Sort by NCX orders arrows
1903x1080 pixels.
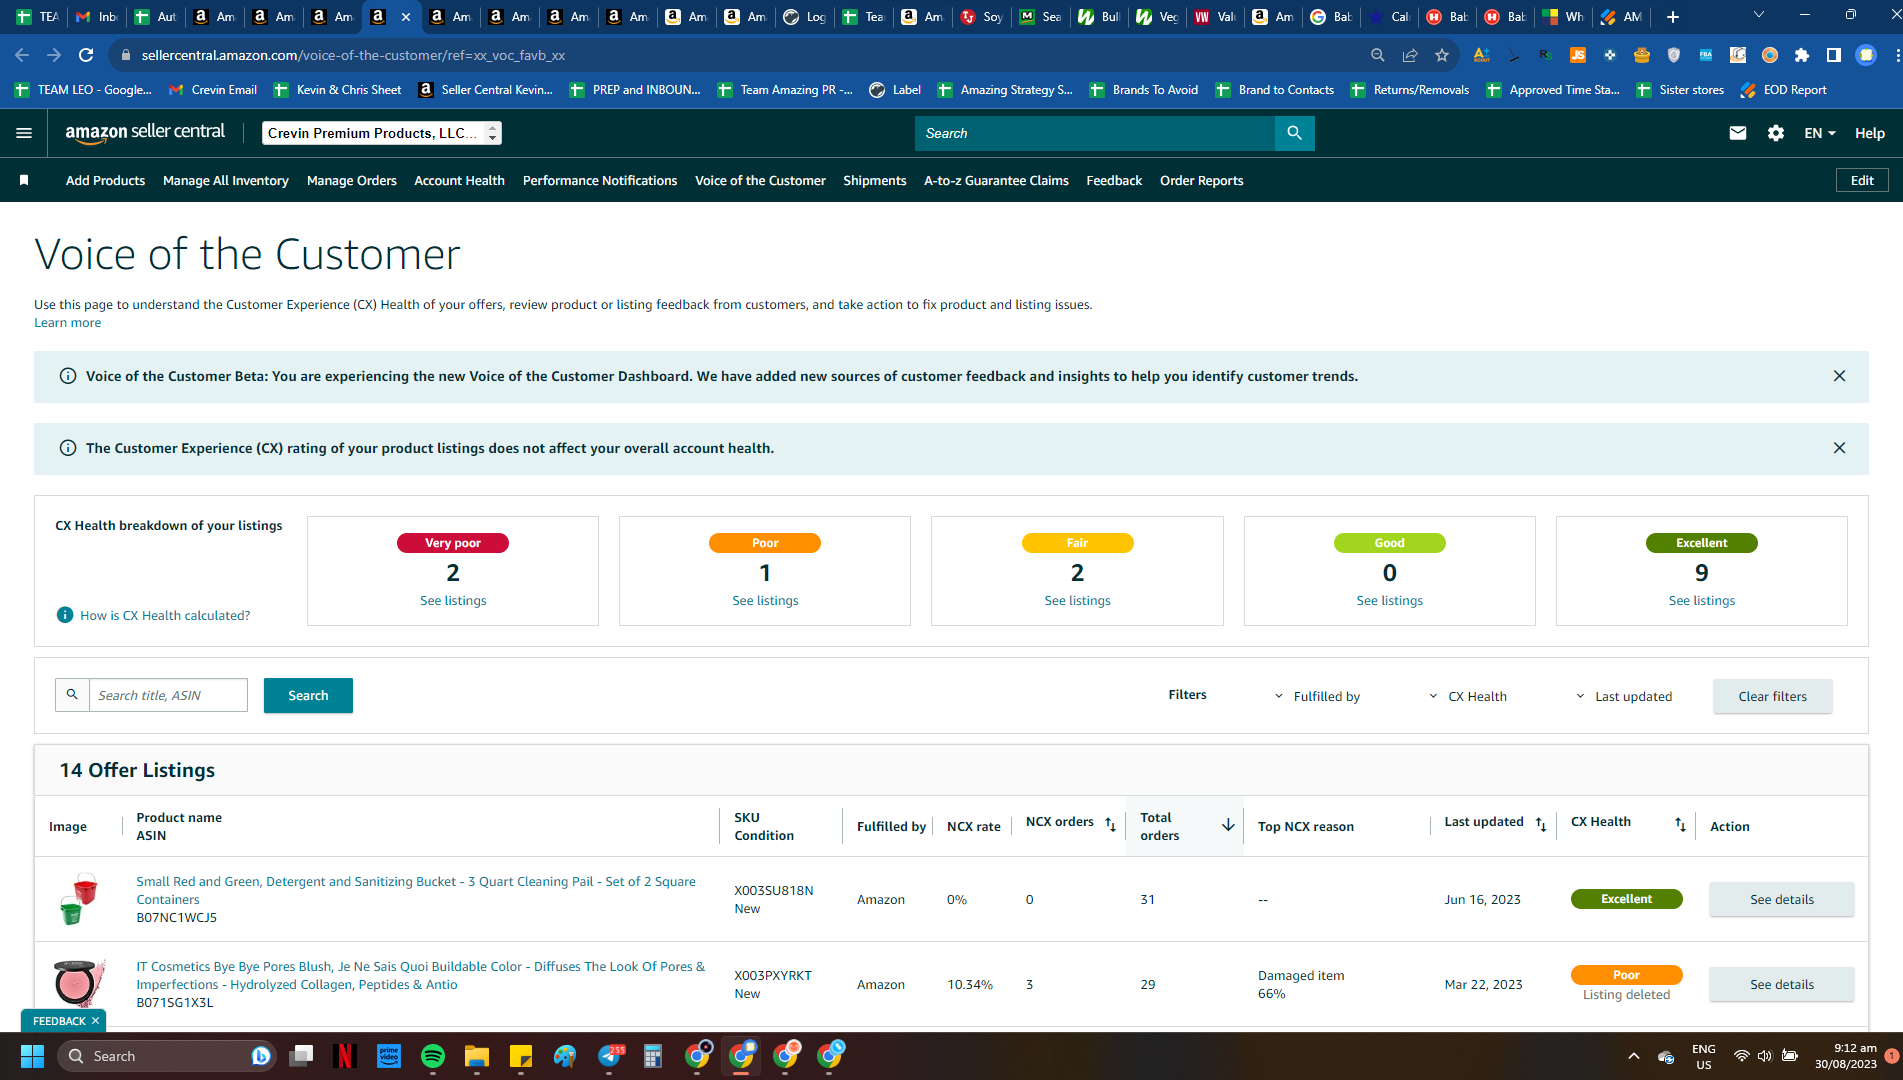[1110, 824]
